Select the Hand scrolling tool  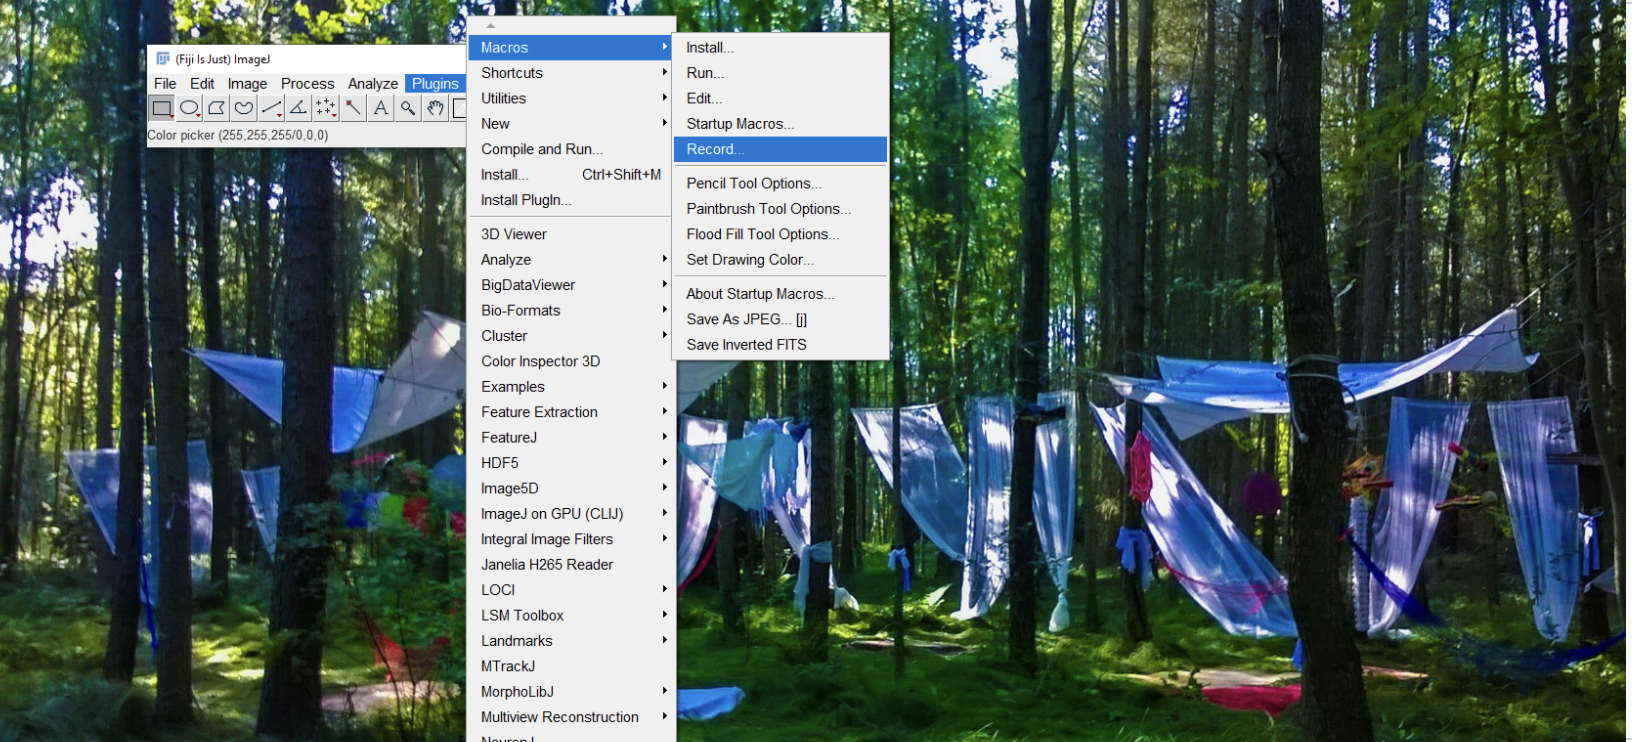(435, 108)
